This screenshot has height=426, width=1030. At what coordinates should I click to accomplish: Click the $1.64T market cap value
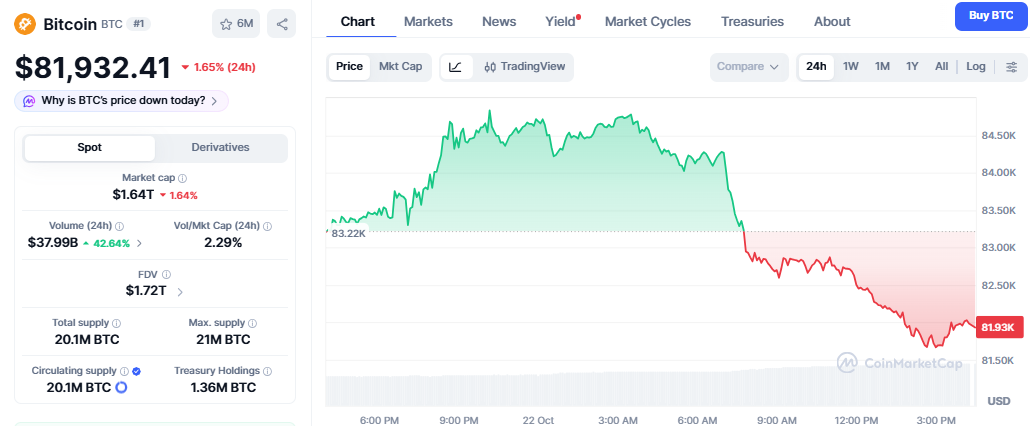(x=133, y=195)
